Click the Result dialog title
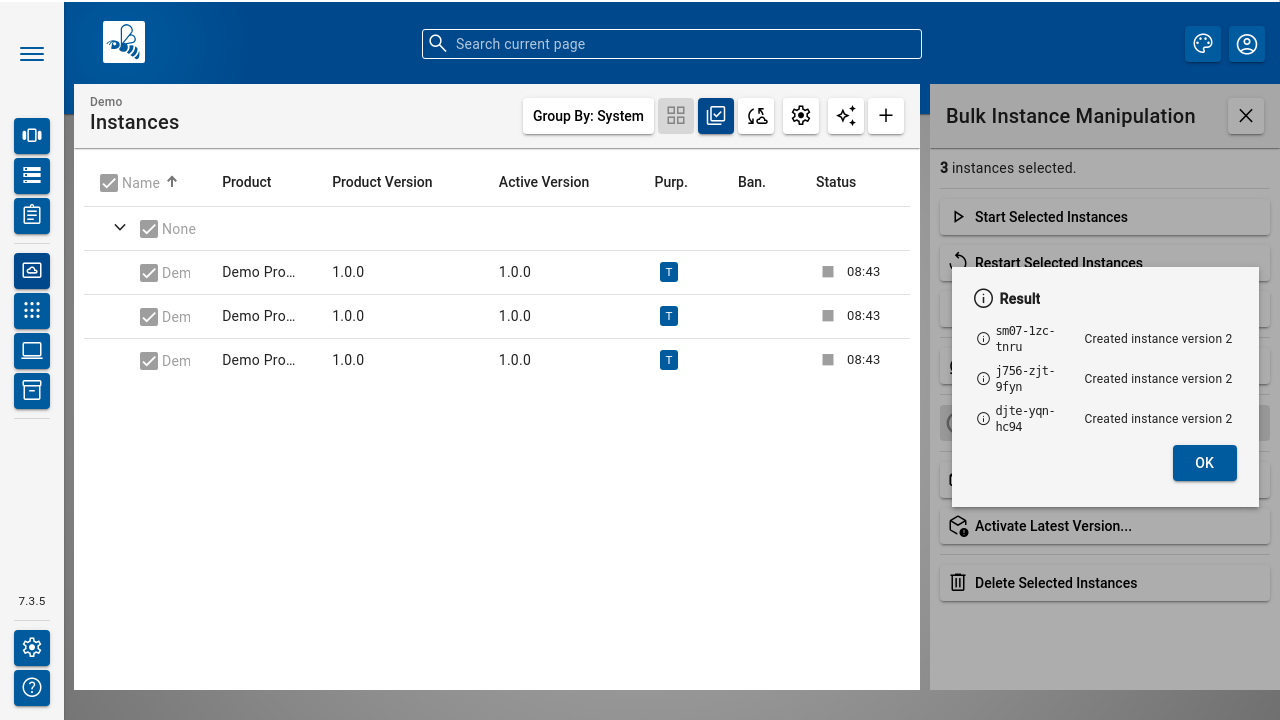This screenshot has width=1280, height=720. [1020, 299]
